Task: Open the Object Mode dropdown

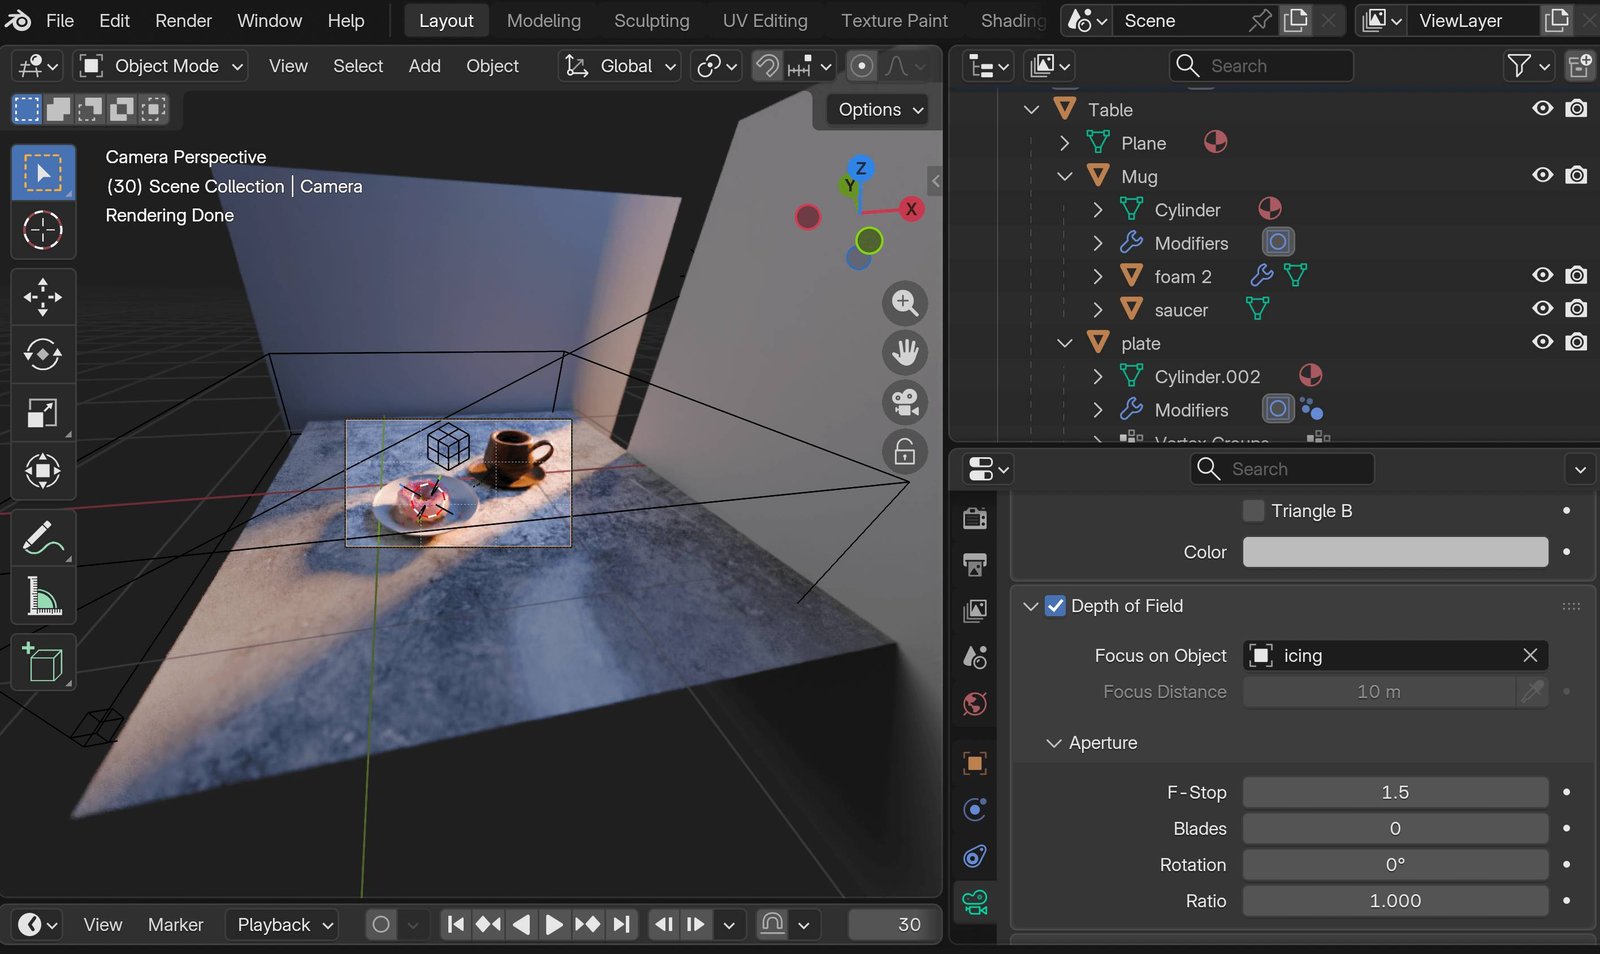Action: click(162, 66)
